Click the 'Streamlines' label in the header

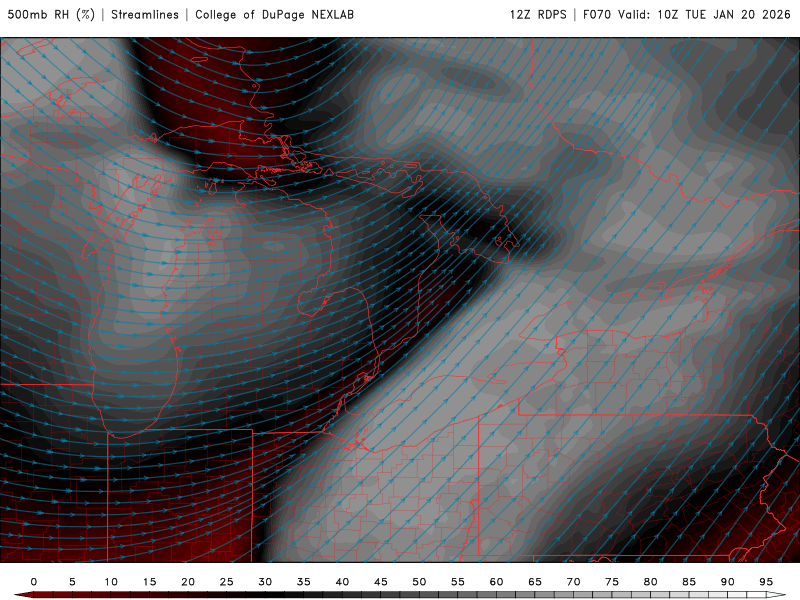click(145, 14)
